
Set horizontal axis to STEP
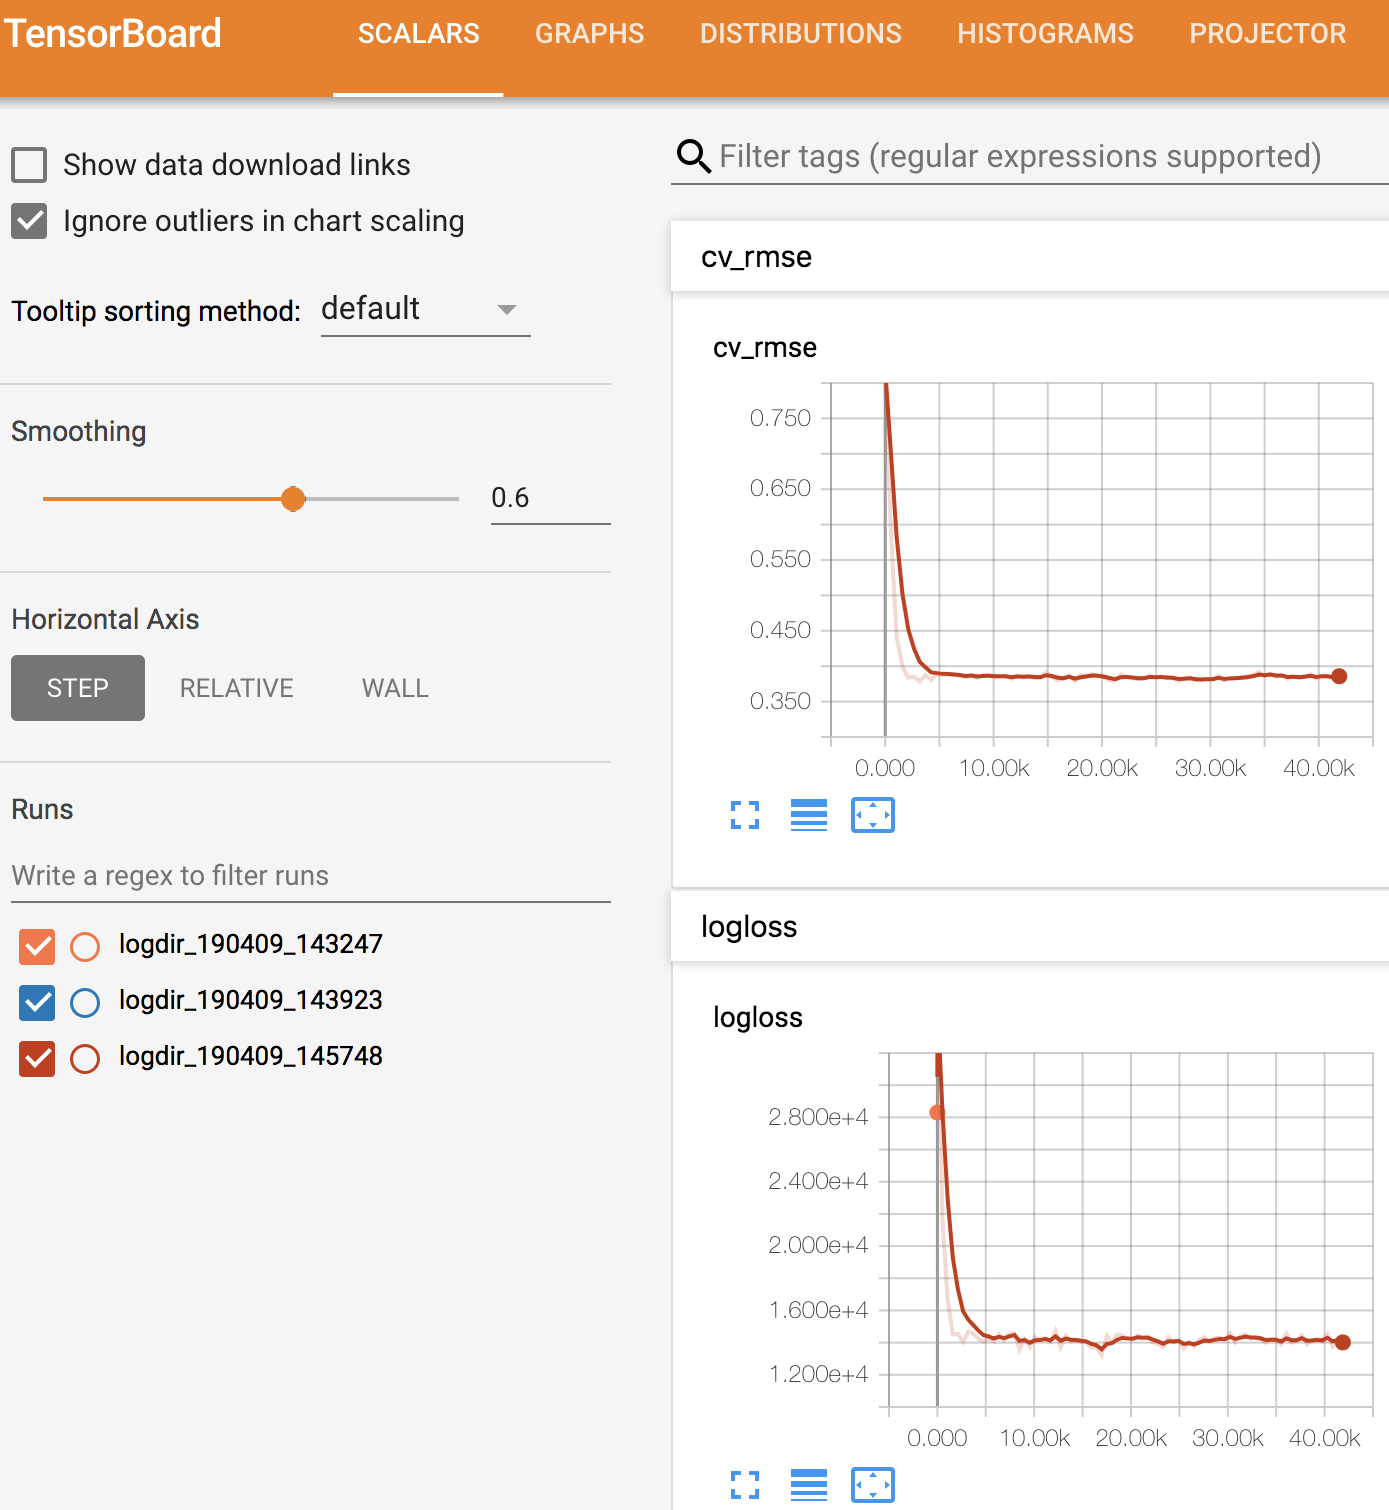coord(78,688)
